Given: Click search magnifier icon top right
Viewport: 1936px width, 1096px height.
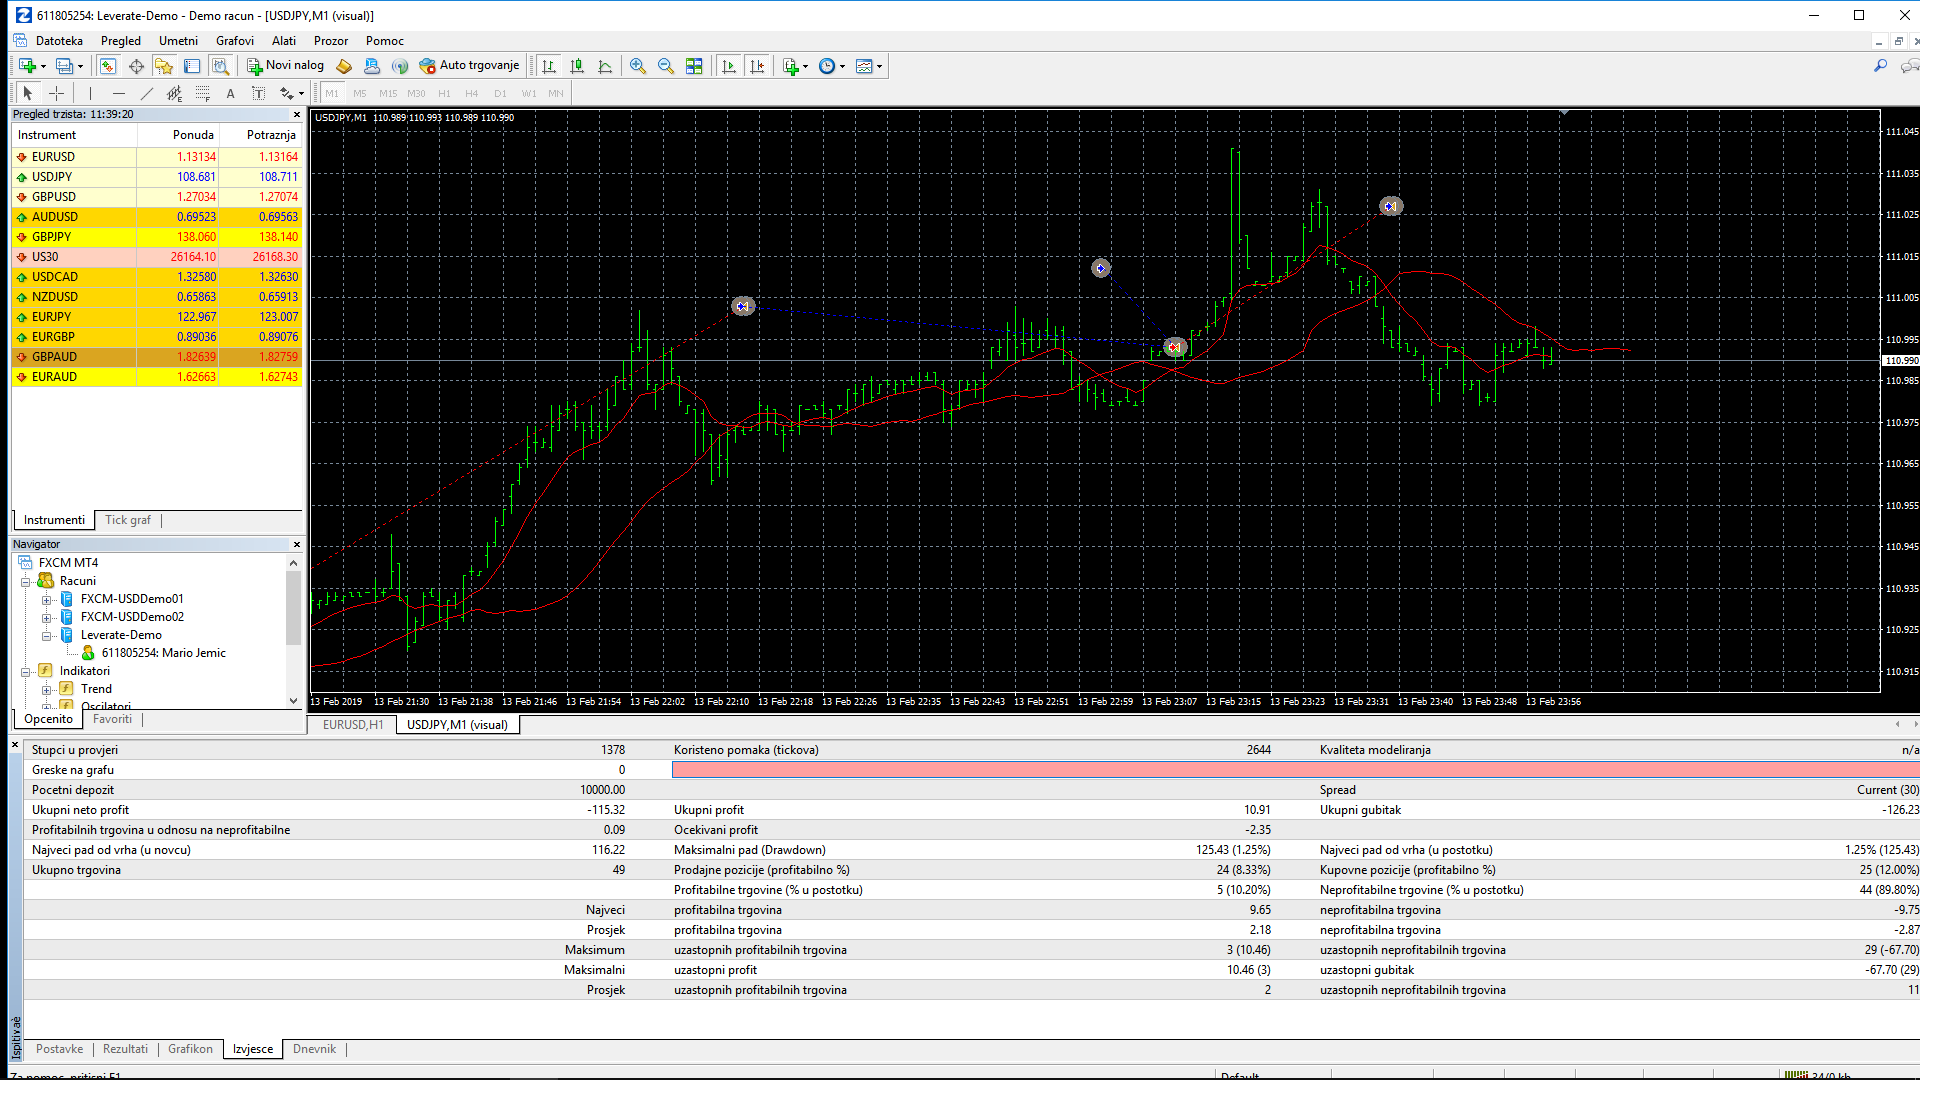Looking at the screenshot, I should 1880,66.
